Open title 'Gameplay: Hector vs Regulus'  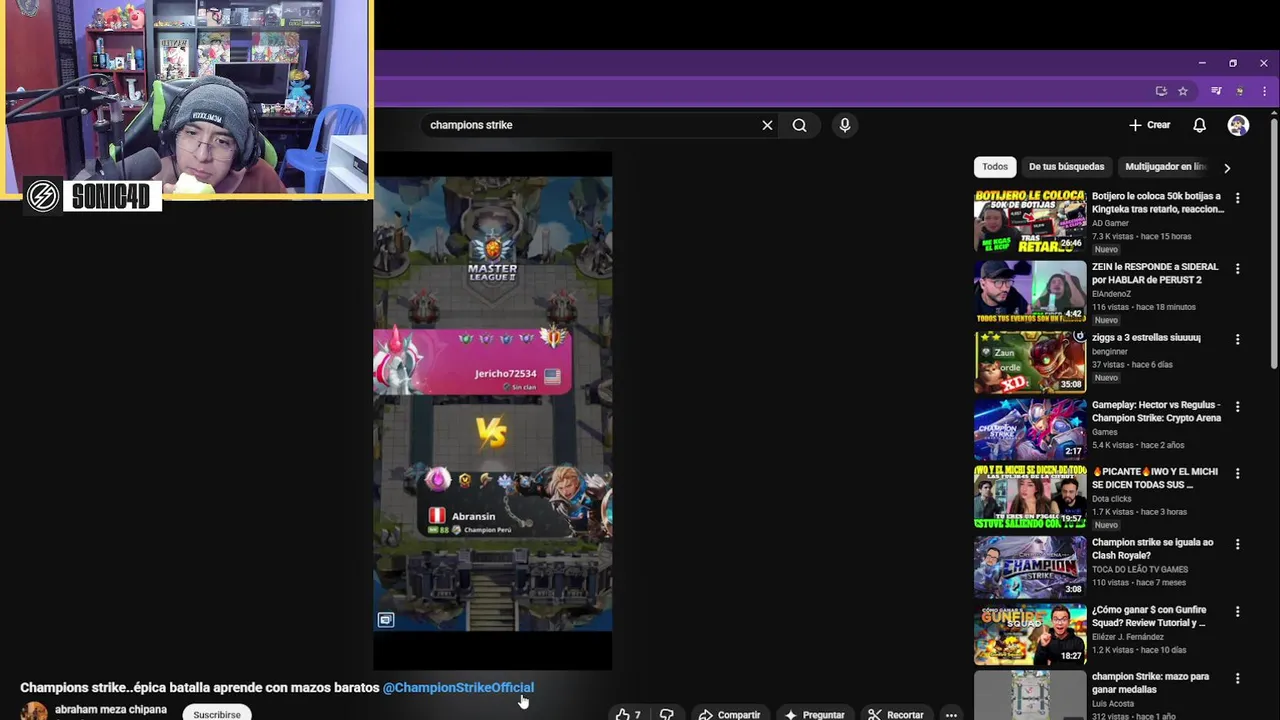1156,411
